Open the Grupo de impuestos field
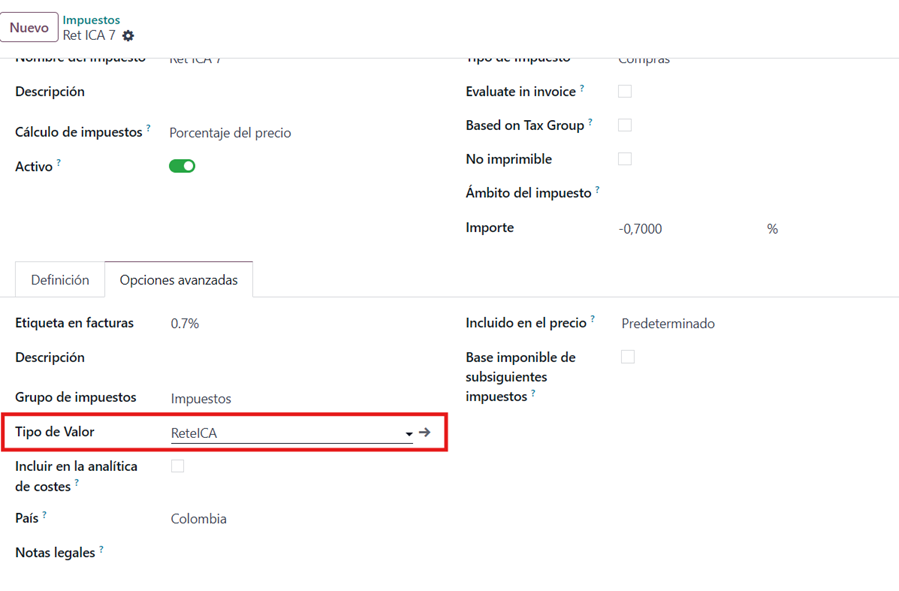This screenshot has width=899, height=591. coord(201,399)
